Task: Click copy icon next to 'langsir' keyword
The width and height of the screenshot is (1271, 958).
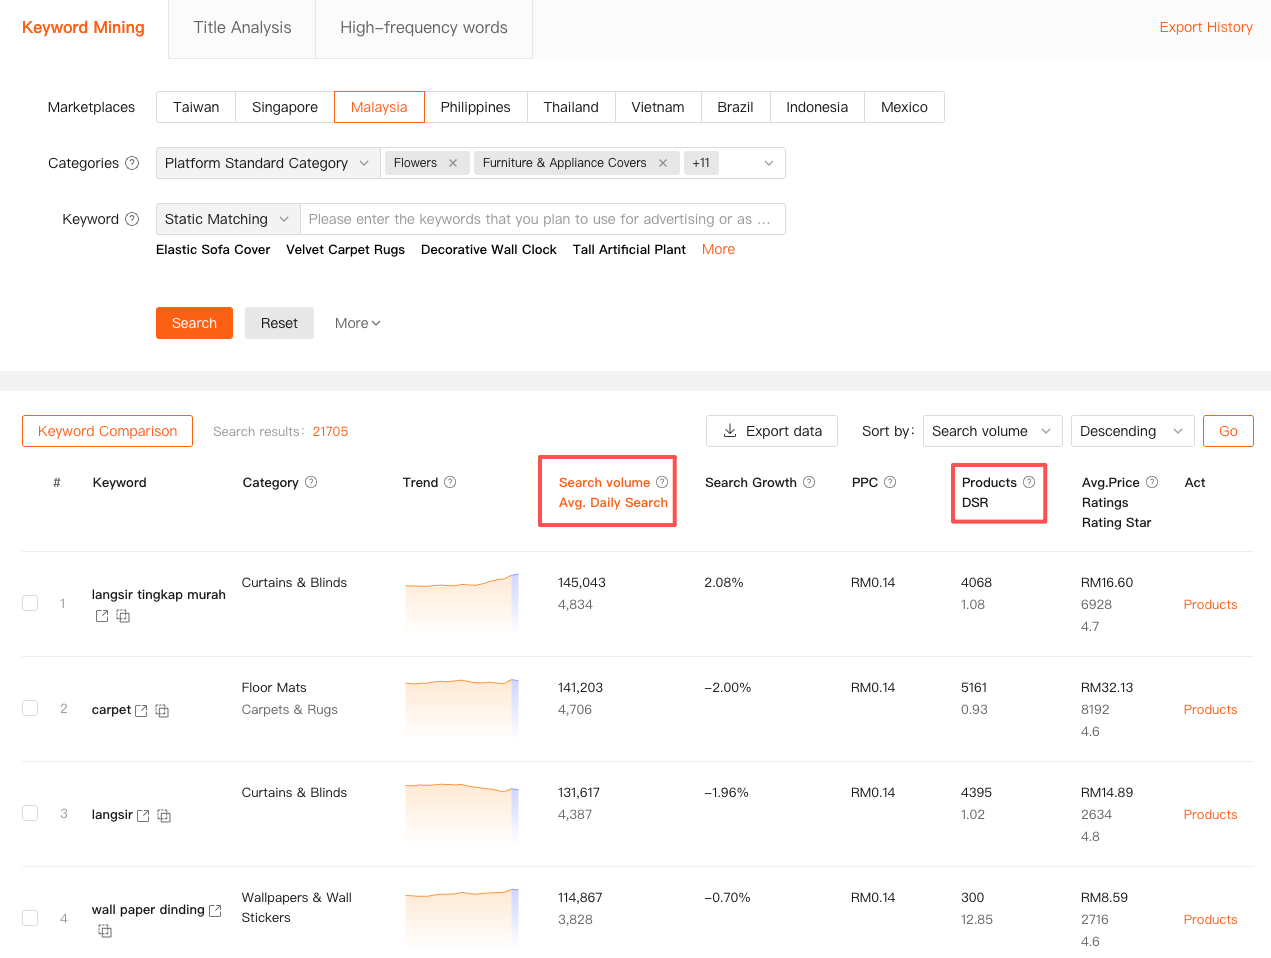Action: (x=164, y=816)
